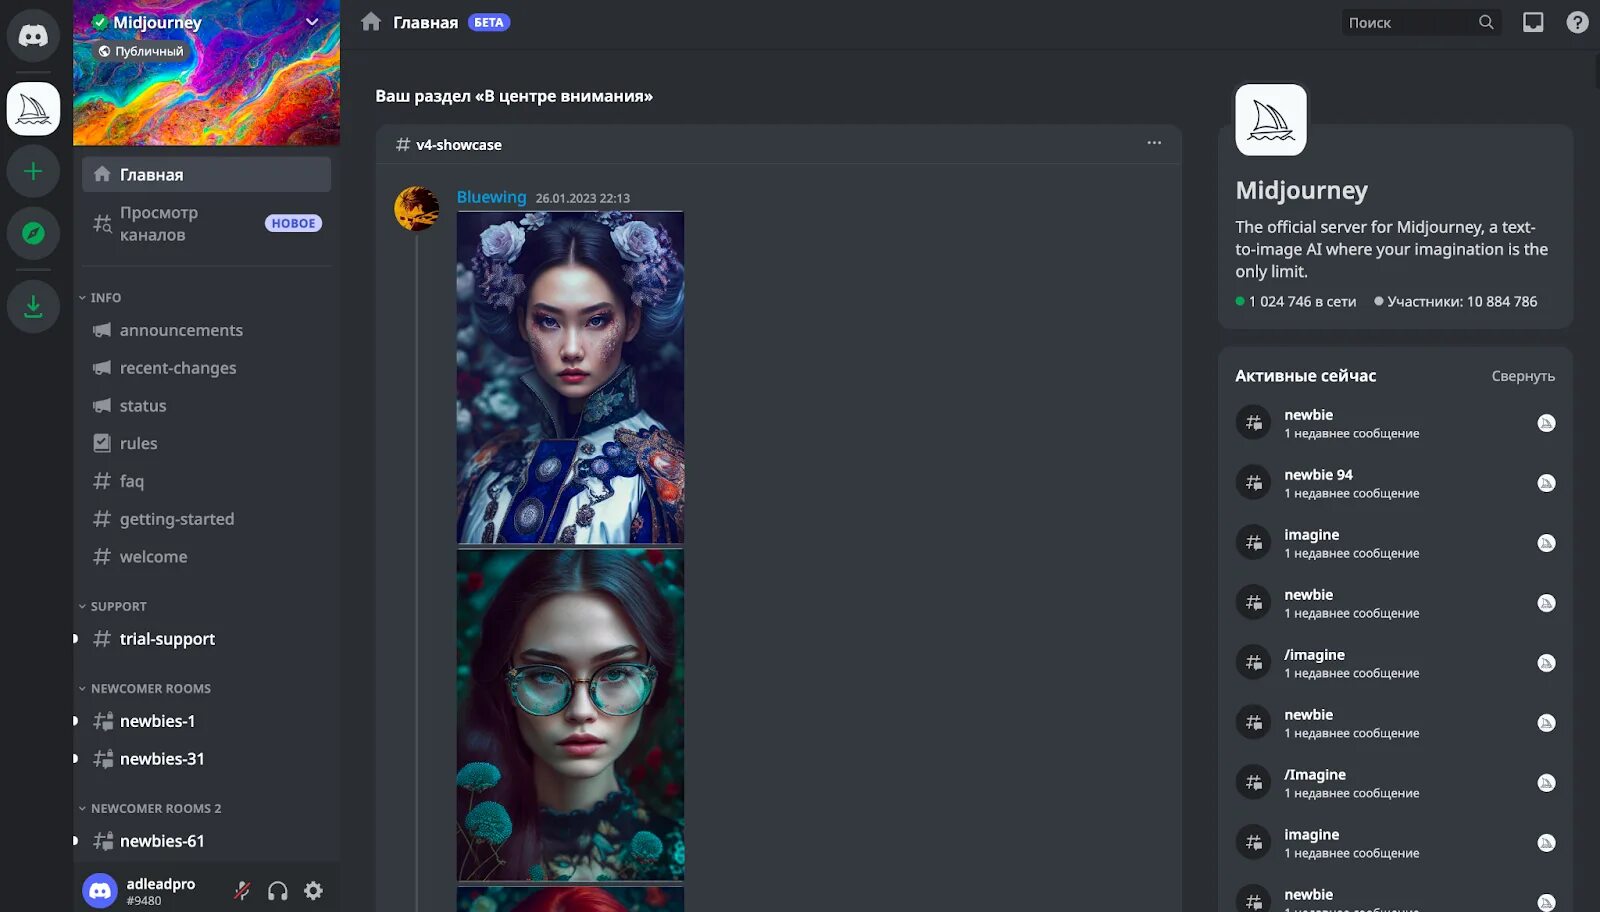Open /imagine active thread
This screenshot has width=1600, height=912.
coord(1395,663)
